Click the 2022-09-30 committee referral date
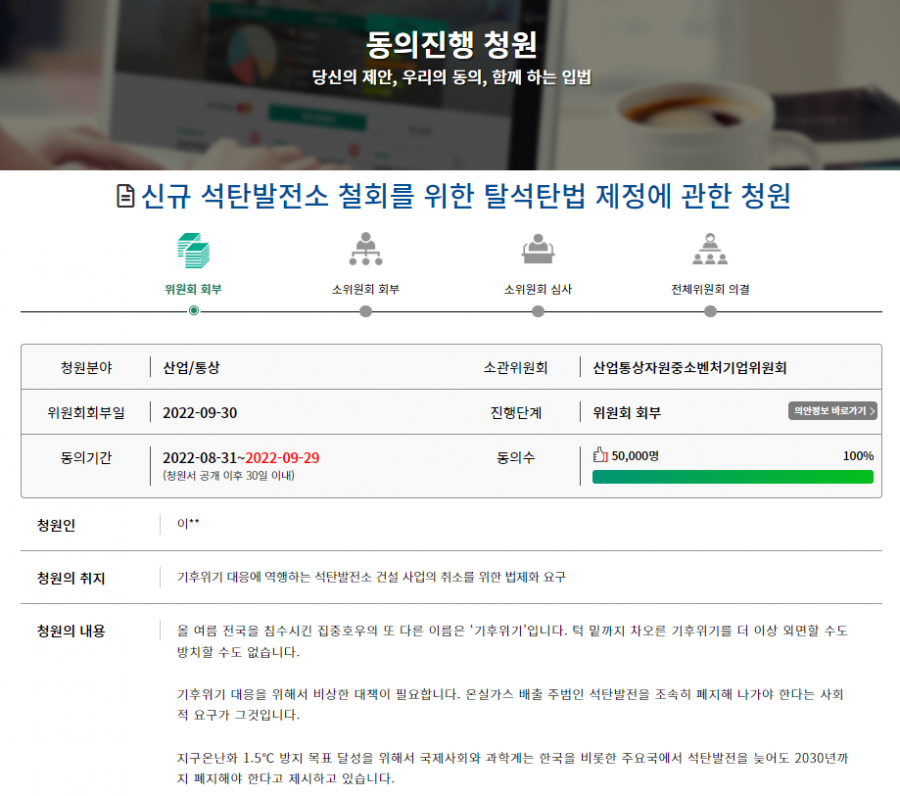Screen dimensions: 900x796 click(x=200, y=413)
